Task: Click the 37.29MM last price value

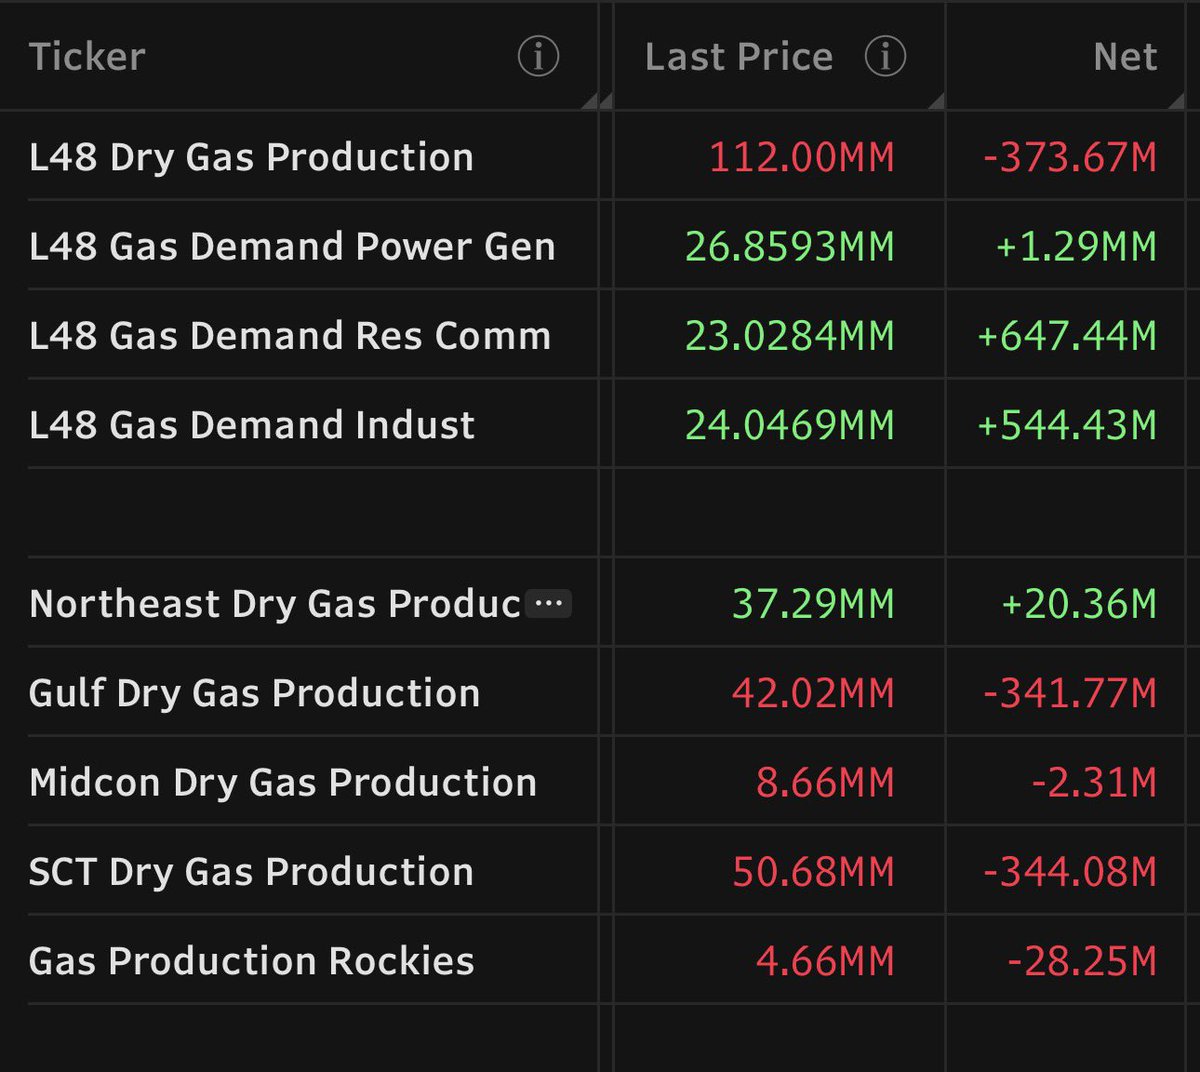Action: [x=814, y=604]
